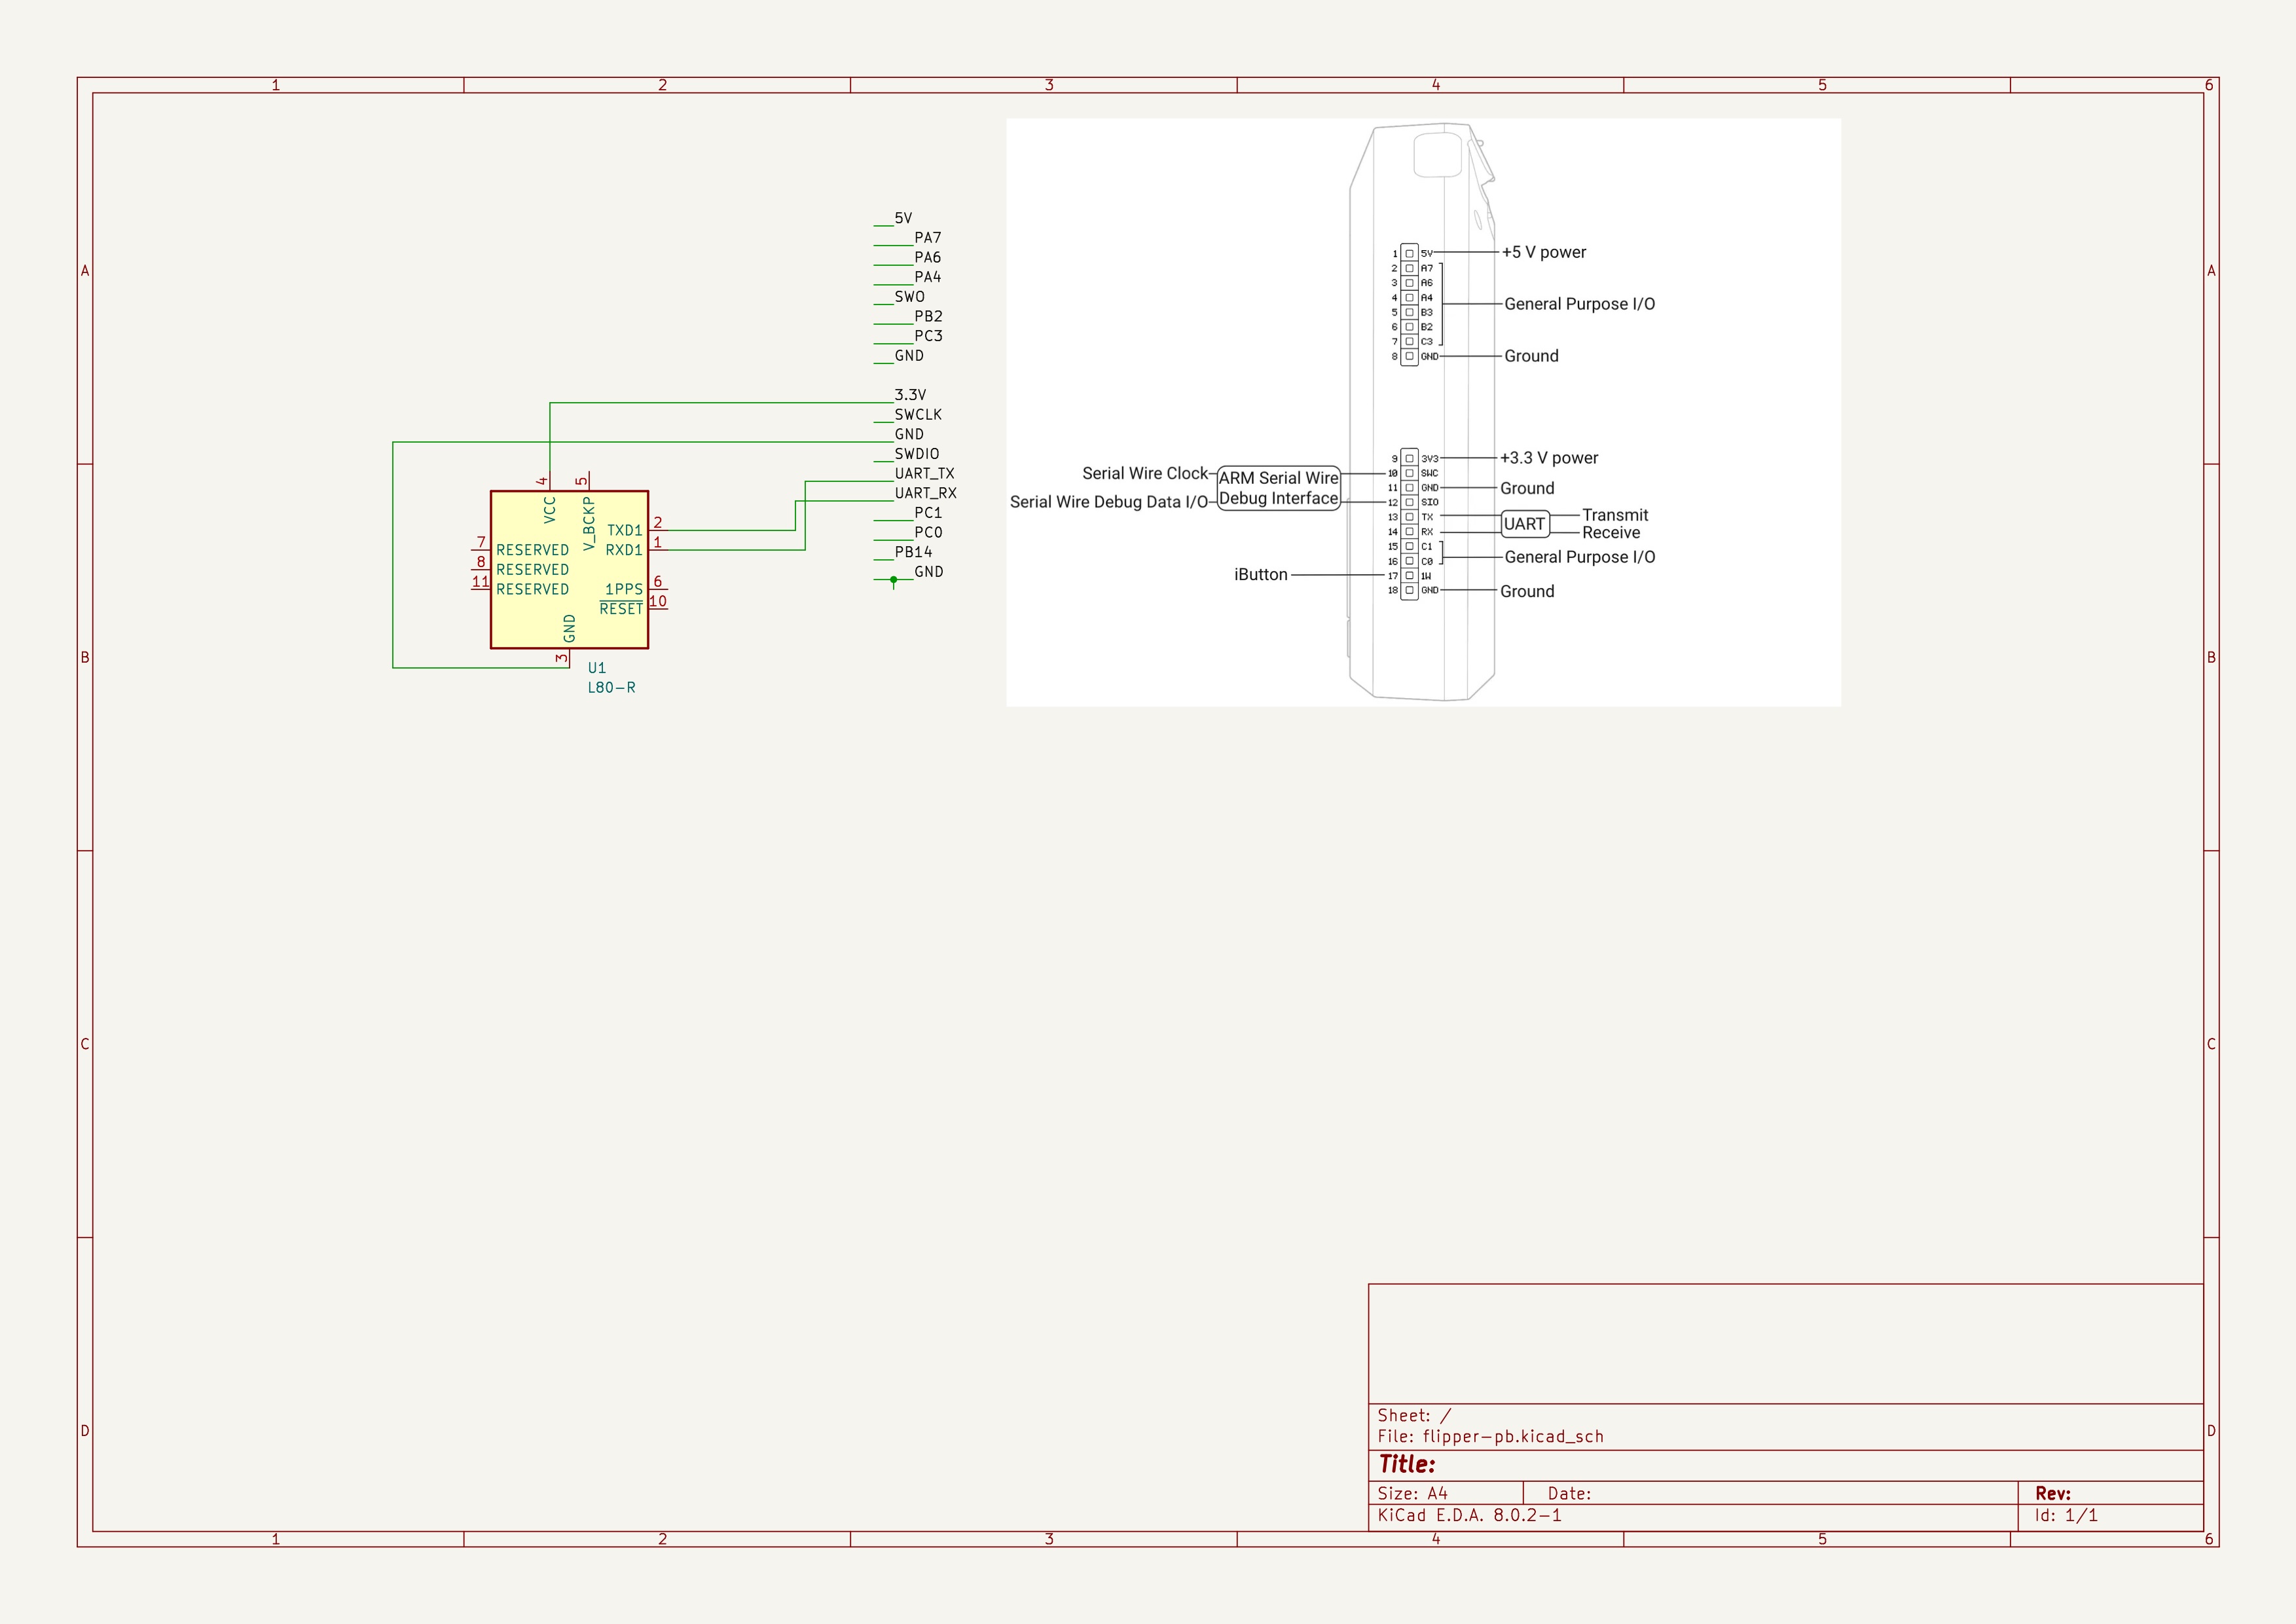Select the TXD1 pin name on U1
The image size is (2296, 1624).
pos(624,531)
